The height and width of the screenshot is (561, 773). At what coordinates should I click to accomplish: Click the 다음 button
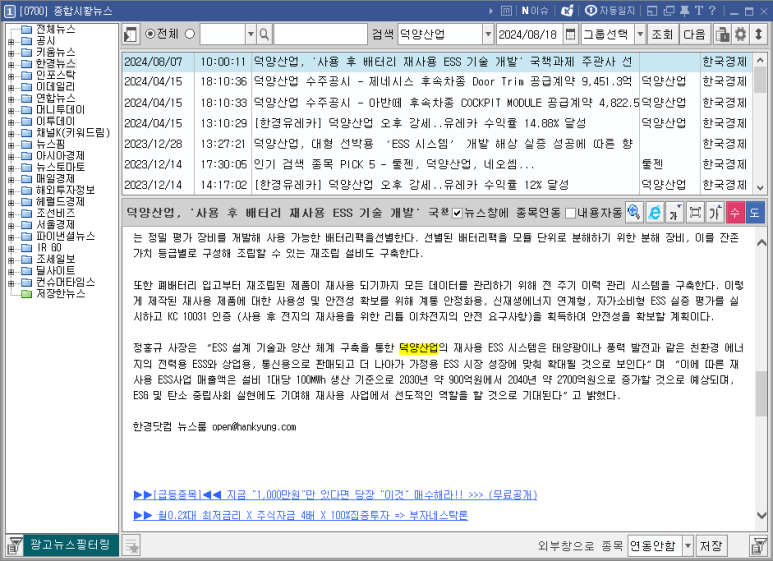coord(694,34)
